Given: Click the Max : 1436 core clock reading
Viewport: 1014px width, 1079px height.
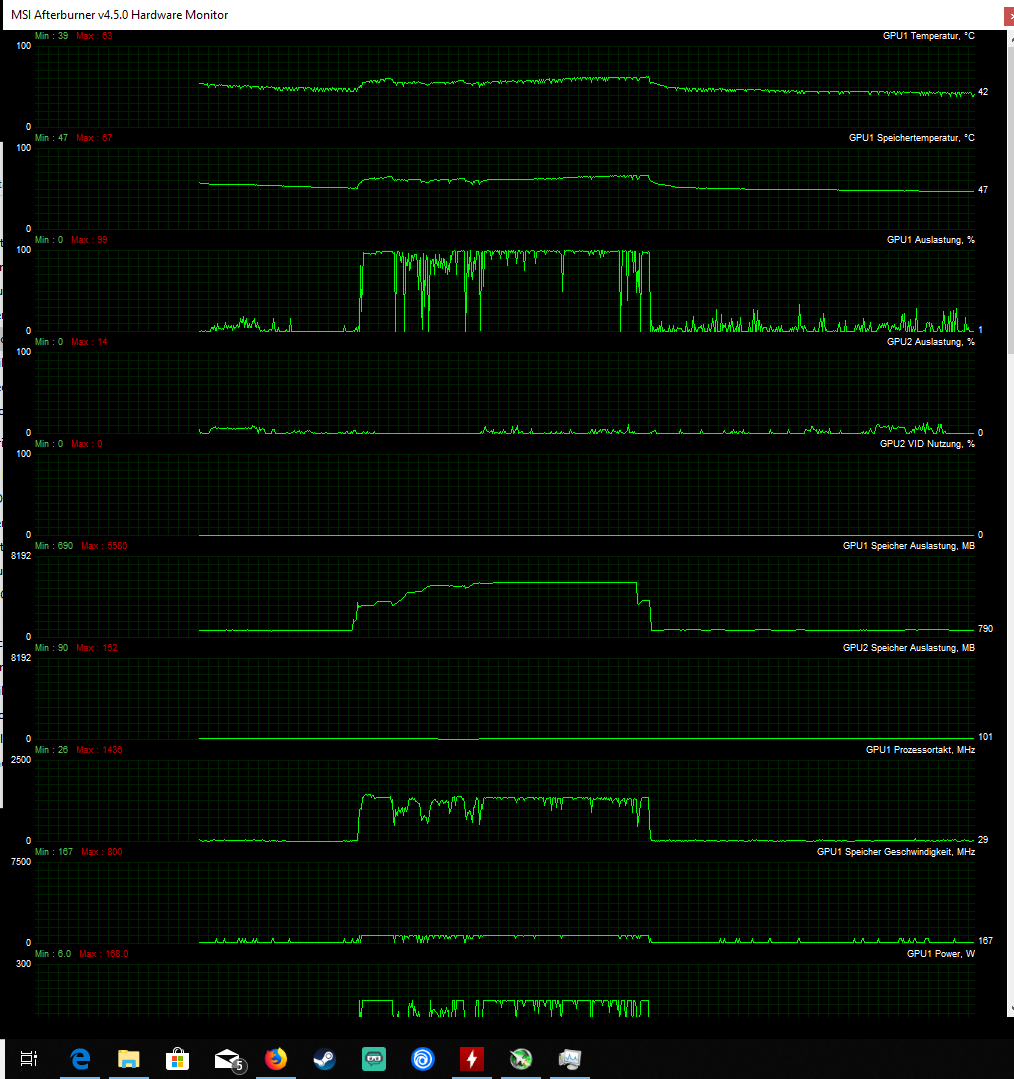Looking at the screenshot, I should pyautogui.click(x=99, y=749).
